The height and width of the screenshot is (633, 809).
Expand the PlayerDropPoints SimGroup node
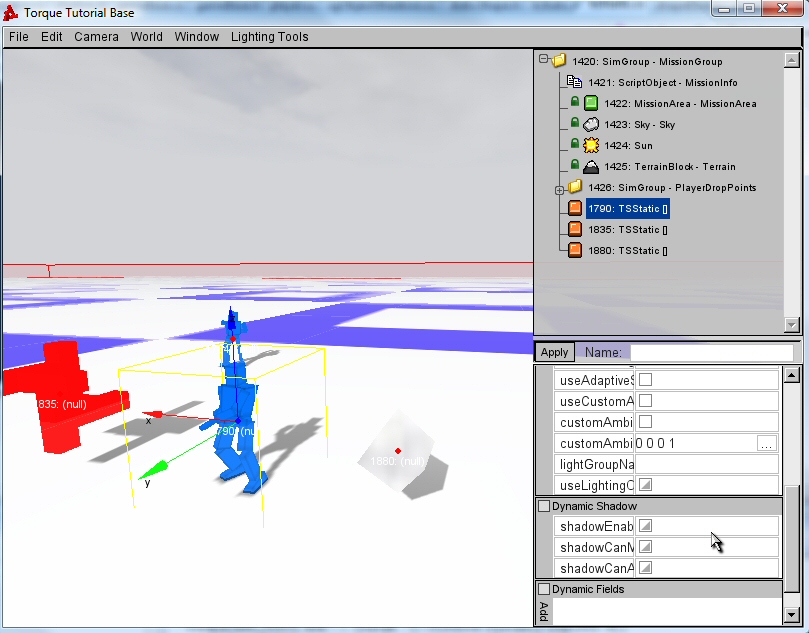(559, 188)
